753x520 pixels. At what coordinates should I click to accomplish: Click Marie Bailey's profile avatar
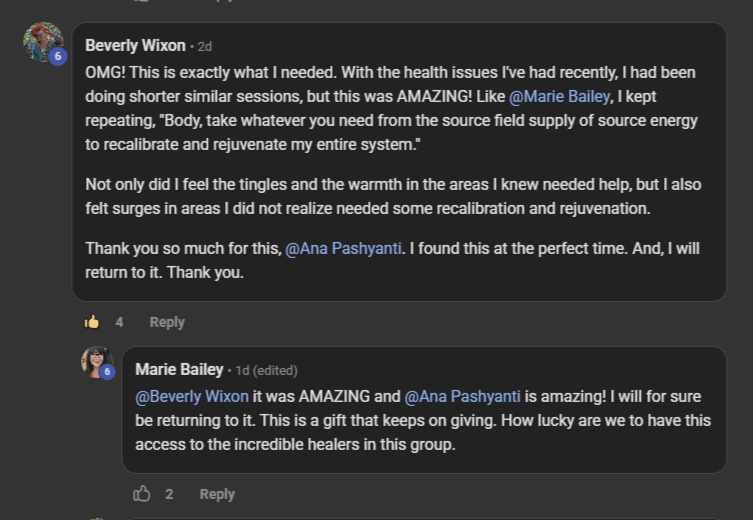pos(95,361)
